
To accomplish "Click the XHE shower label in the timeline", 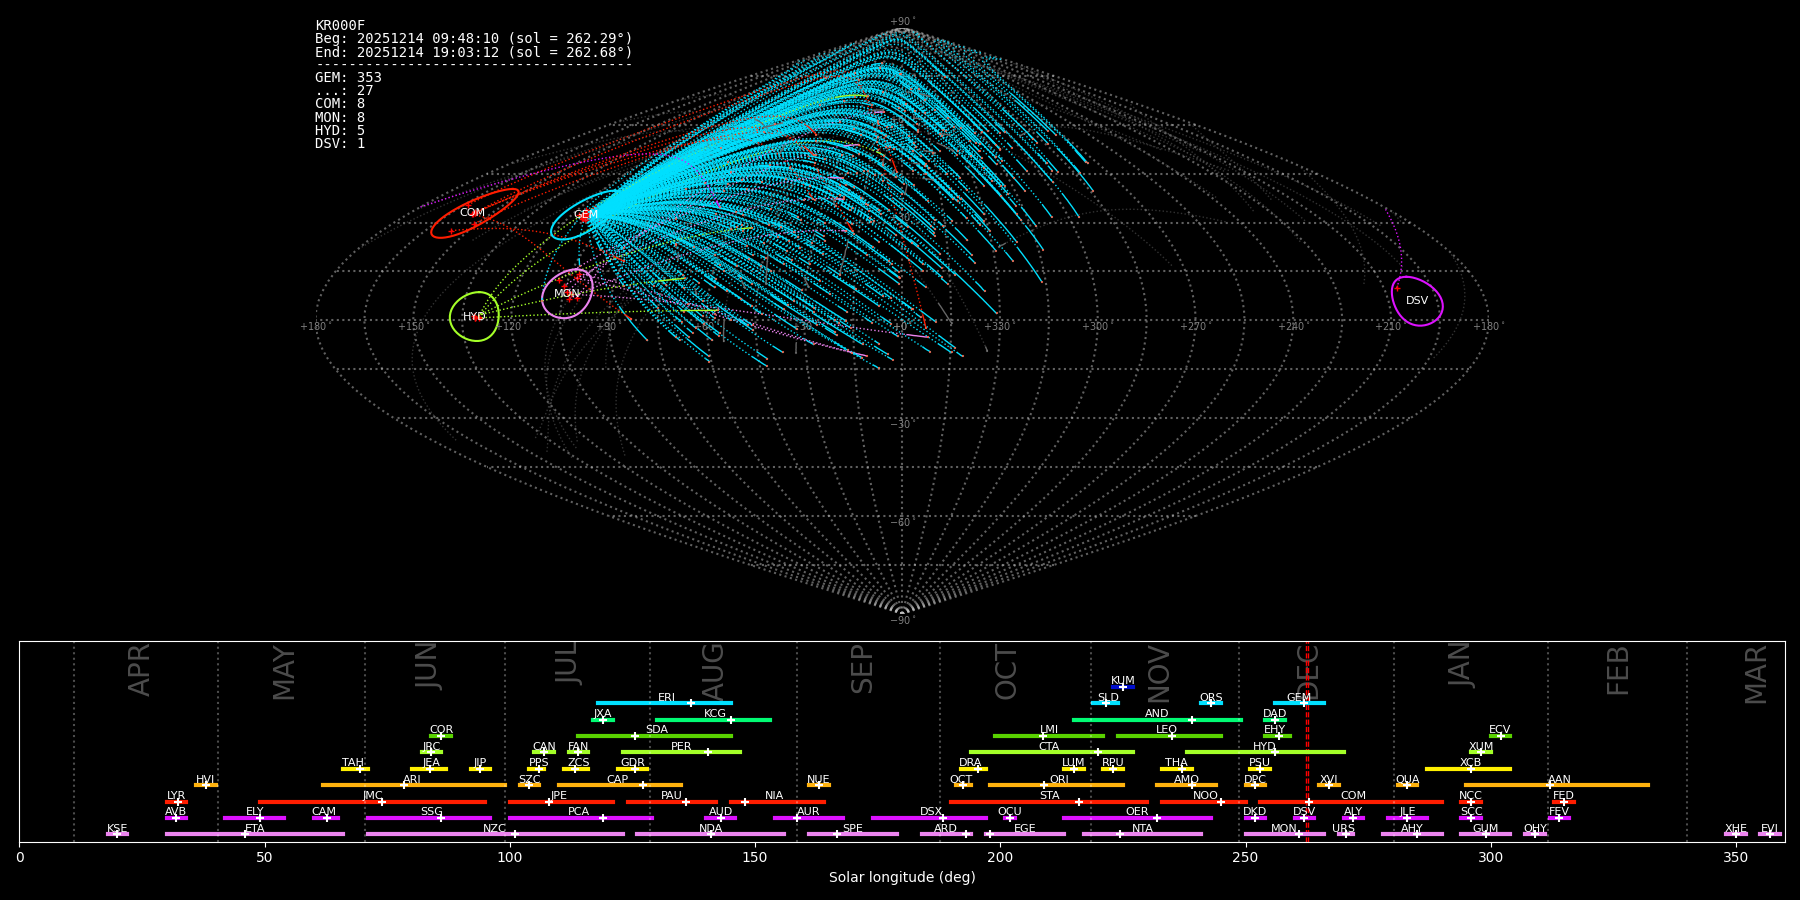I will point(1735,829).
